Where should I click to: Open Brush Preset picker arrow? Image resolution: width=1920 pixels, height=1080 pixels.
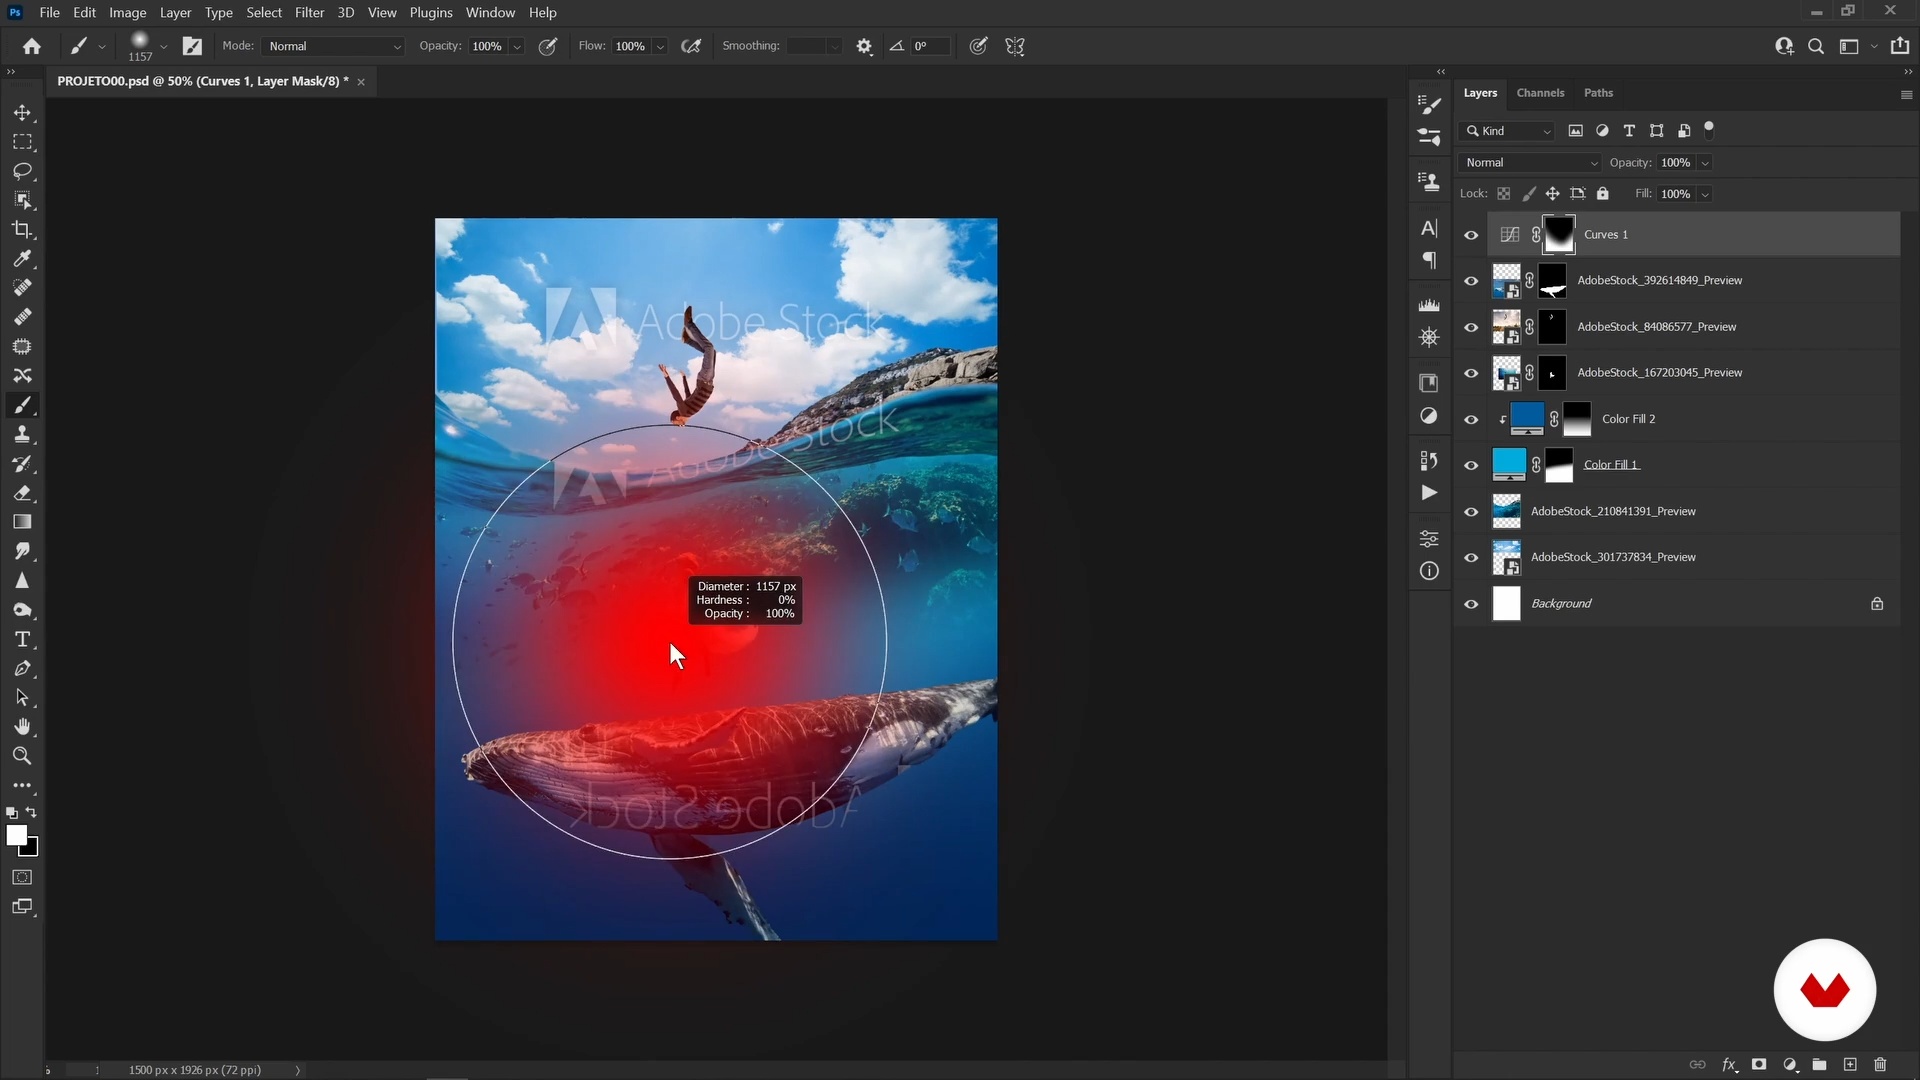(163, 46)
